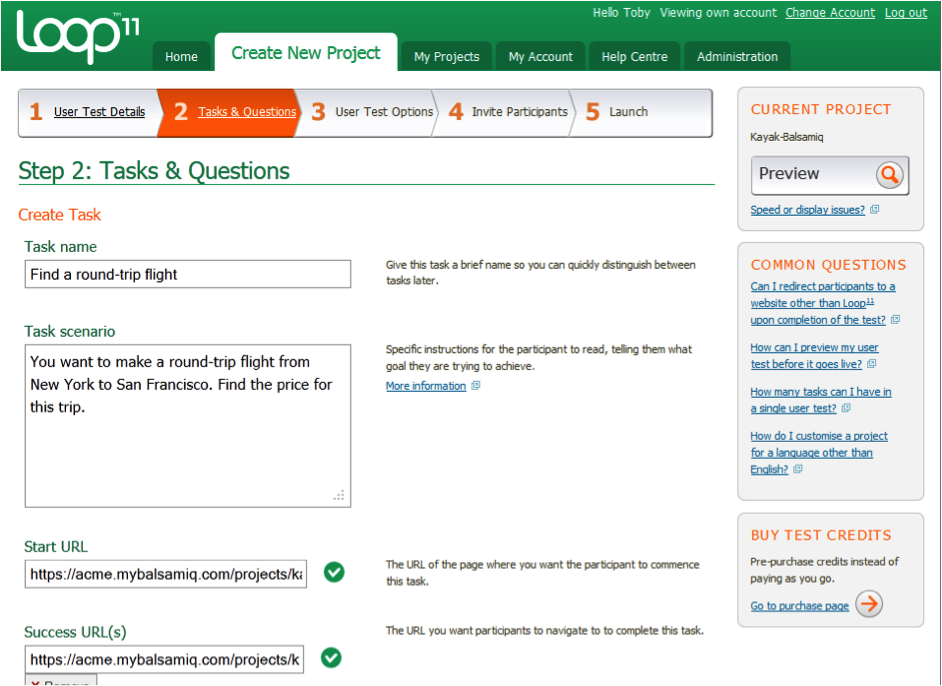This screenshot has width=942, height=686.
Task: Open the redirect participants question link
Action: pyautogui.click(x=822, y=303)
